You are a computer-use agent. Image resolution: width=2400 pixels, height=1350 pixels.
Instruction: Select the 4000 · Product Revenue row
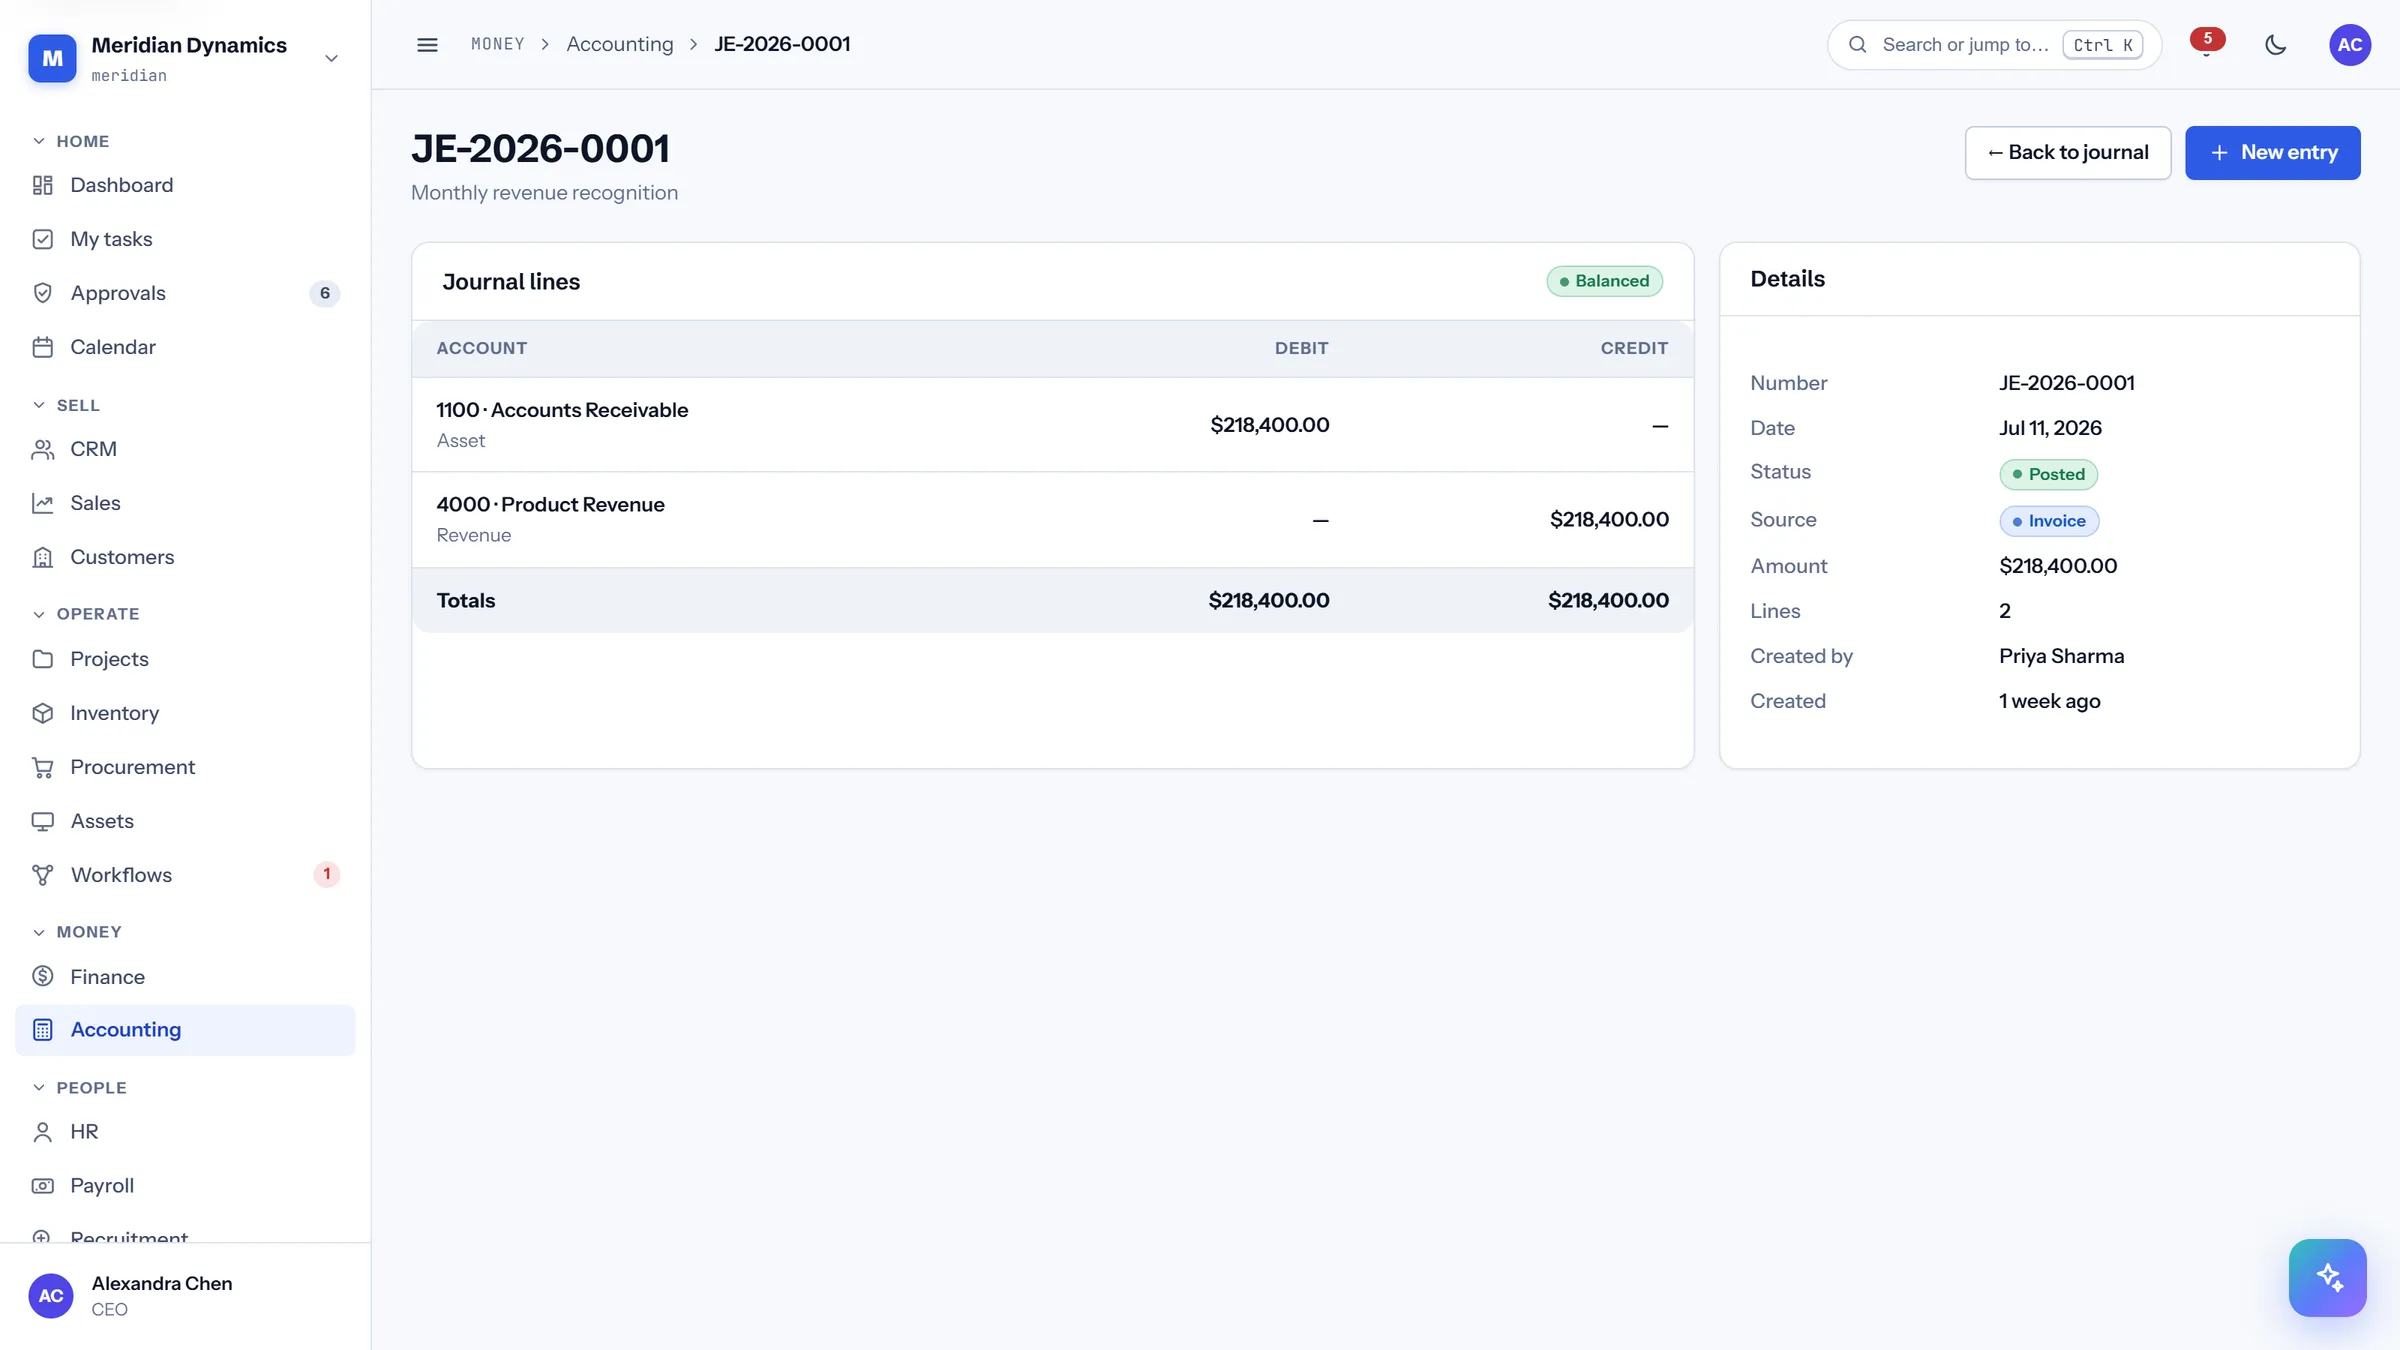tap(1052, 520)
